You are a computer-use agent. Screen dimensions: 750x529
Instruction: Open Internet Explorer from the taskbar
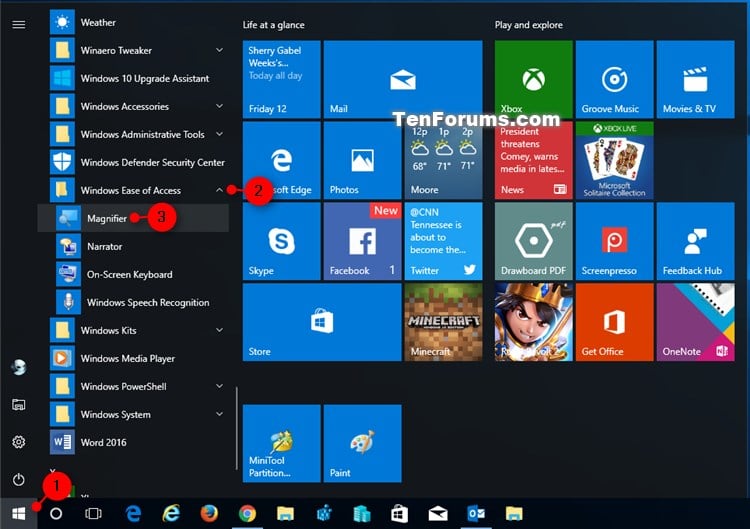(x=171, y=514)
